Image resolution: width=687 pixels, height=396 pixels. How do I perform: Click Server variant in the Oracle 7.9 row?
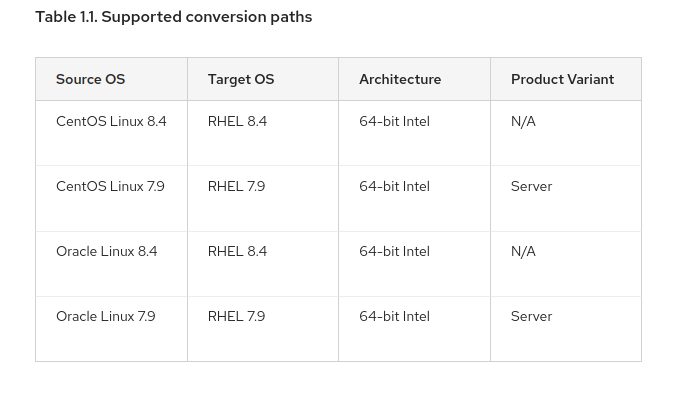tap(531, 316)
